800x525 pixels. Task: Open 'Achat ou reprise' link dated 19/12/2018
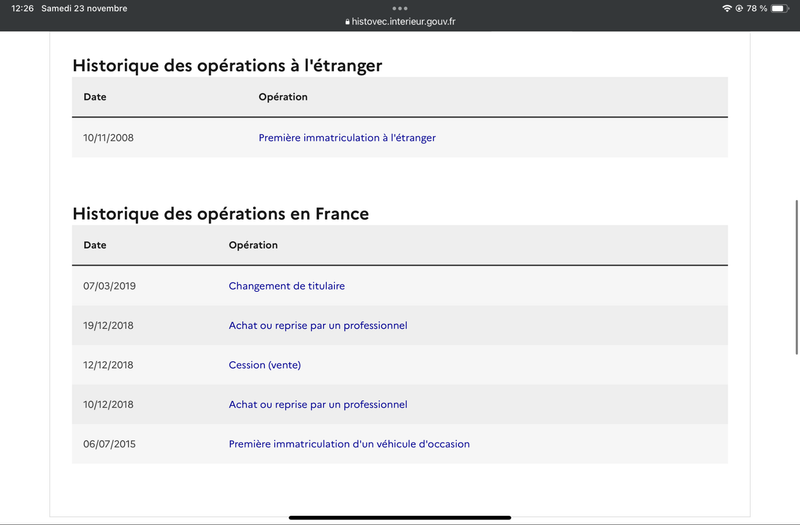[x=318, y=326]
